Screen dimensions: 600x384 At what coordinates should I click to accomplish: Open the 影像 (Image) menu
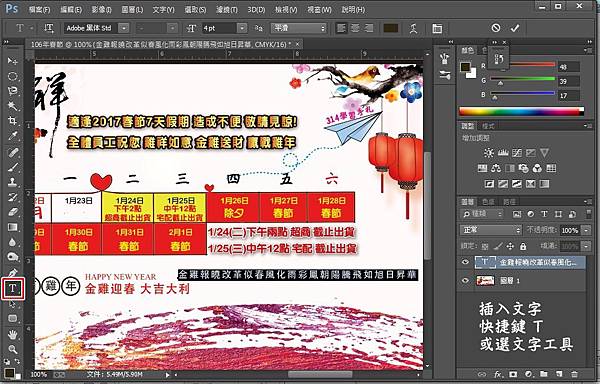tap(101, 10)
